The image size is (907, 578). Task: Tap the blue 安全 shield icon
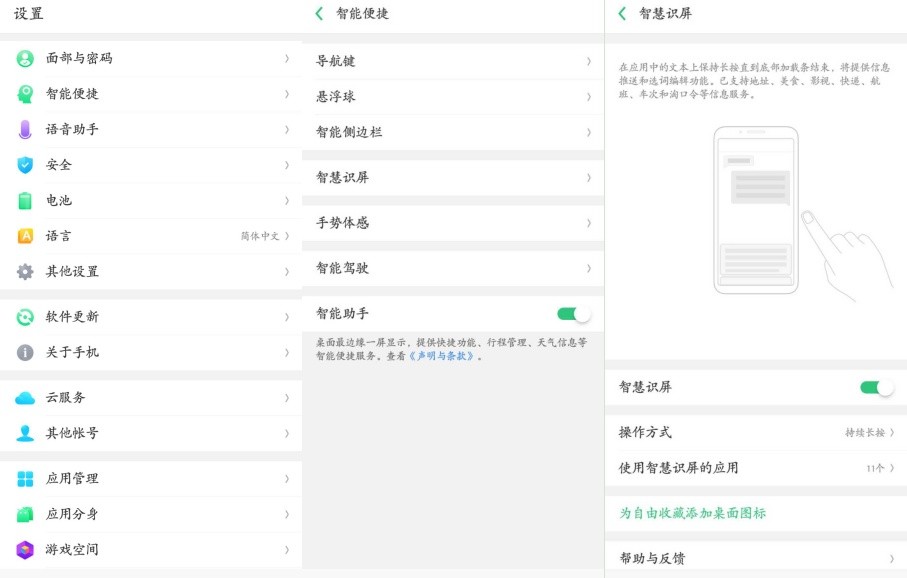coord(25,165)
